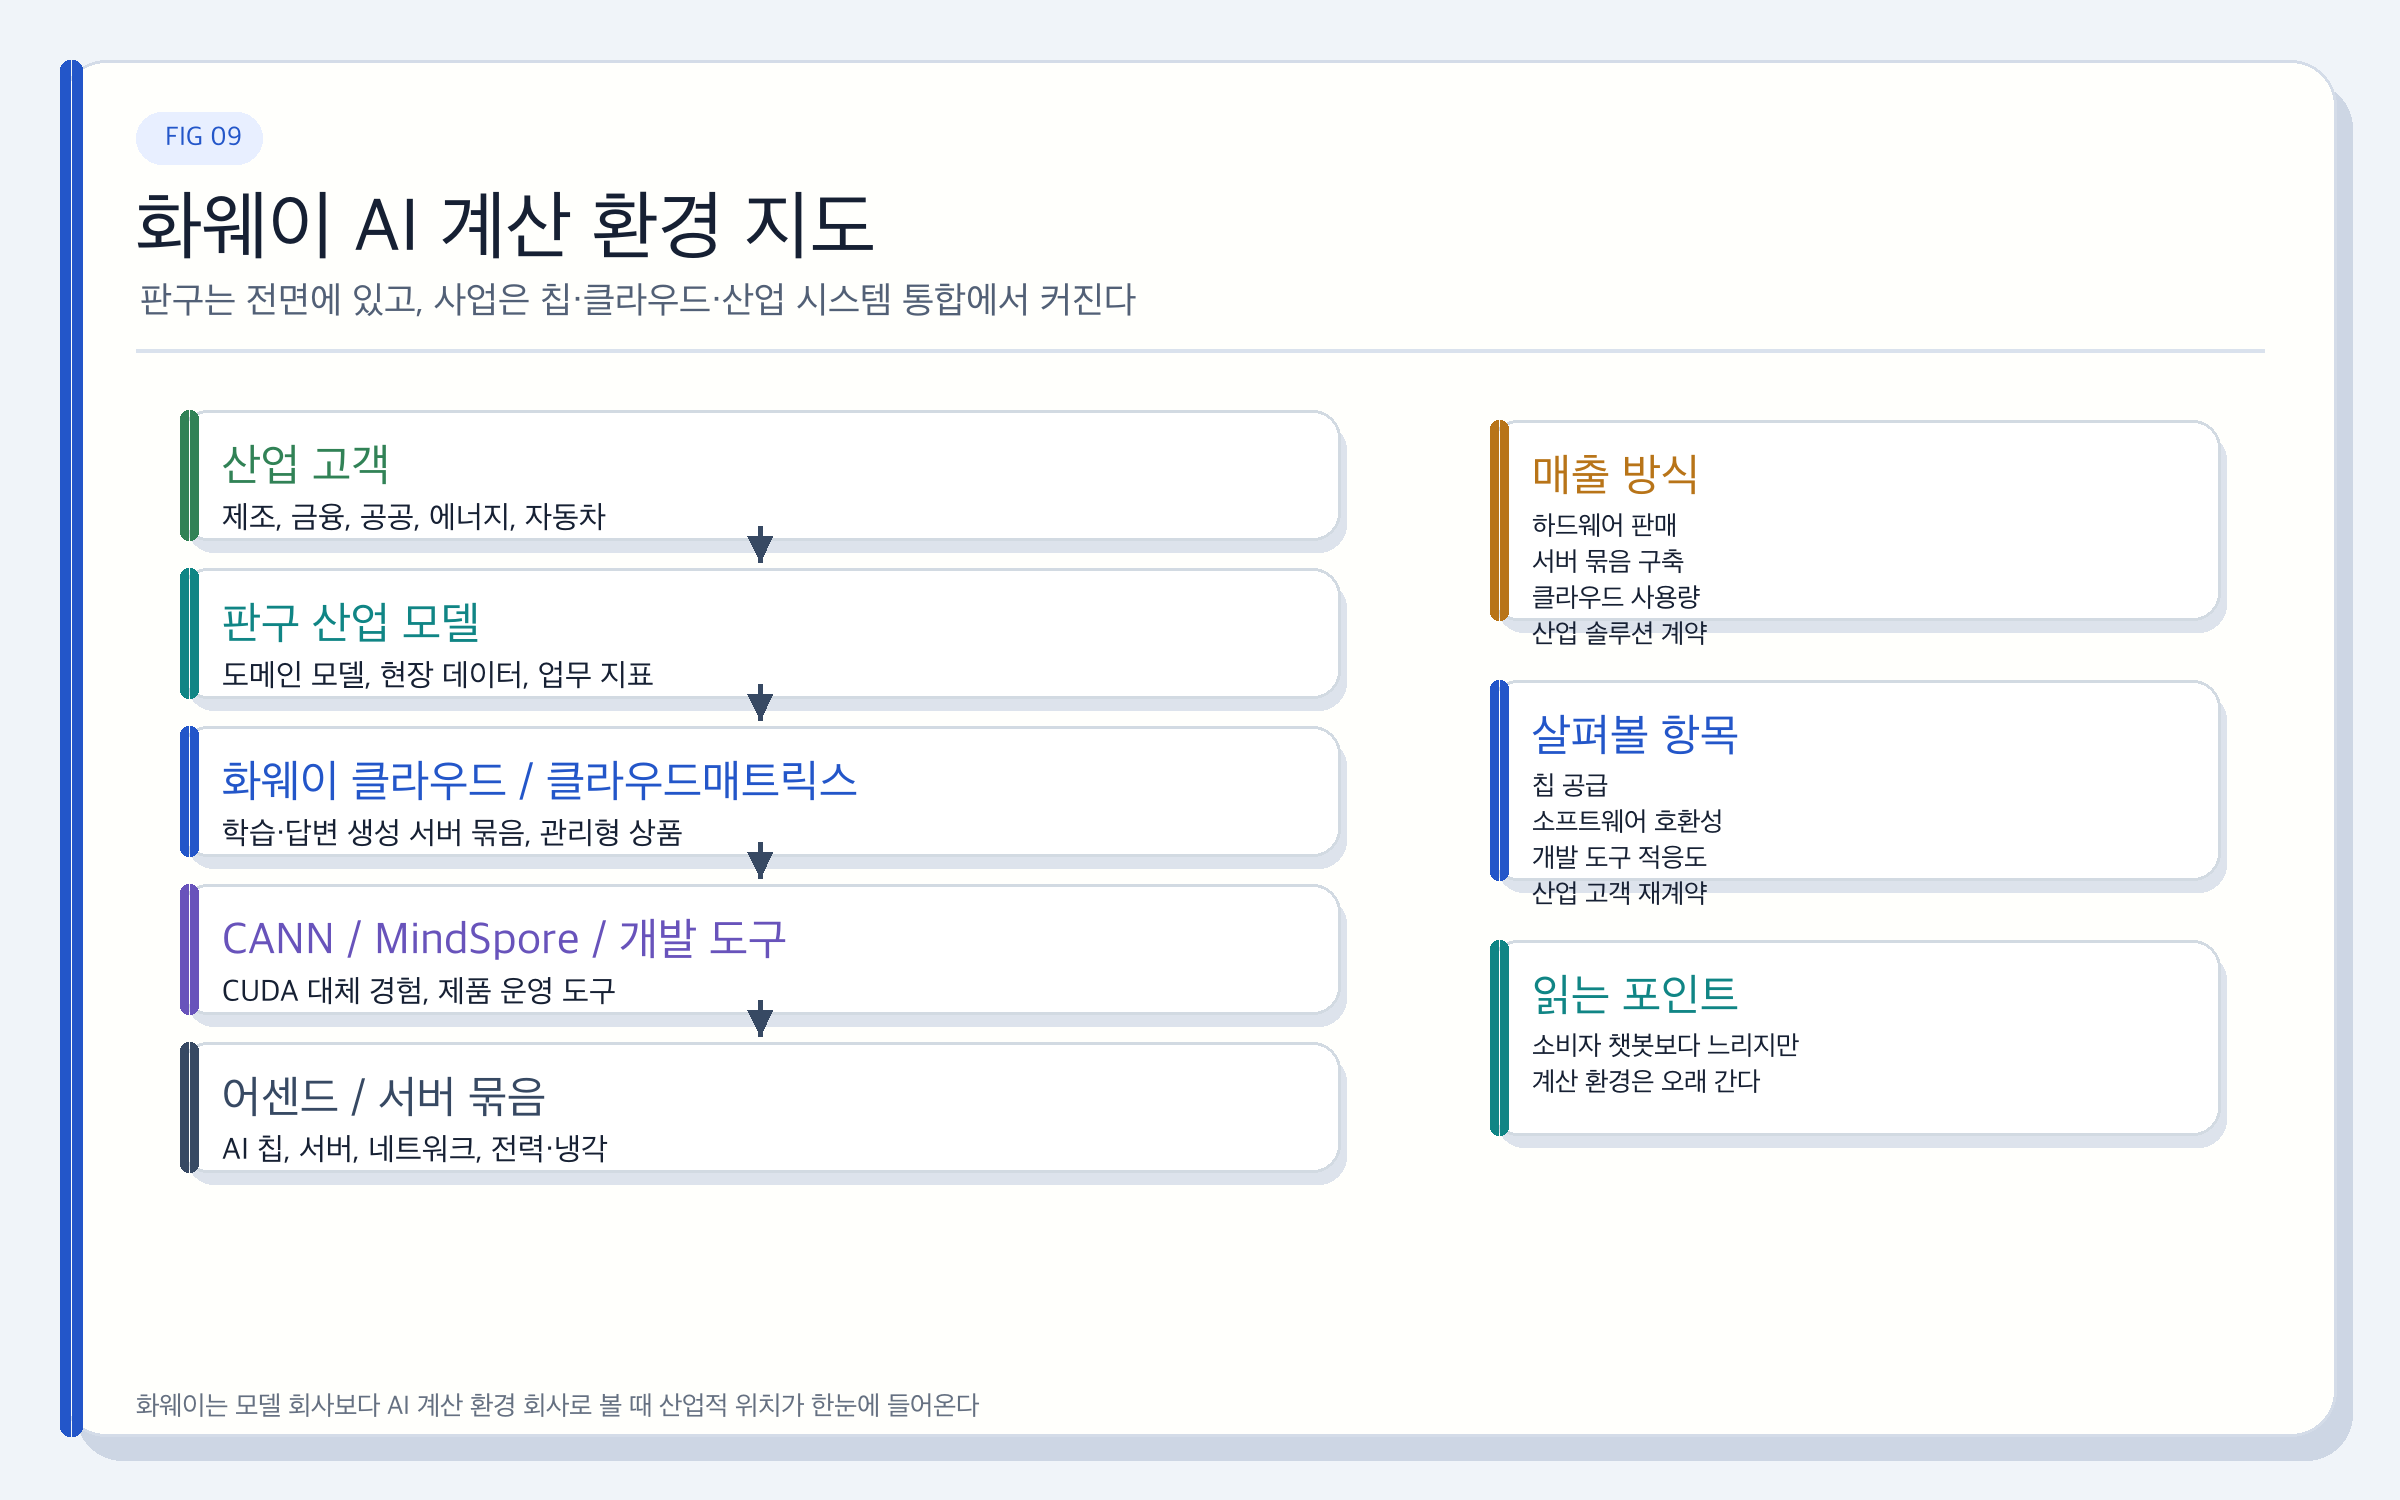Click text 도메인 모델, 현장 데이터, 업무 지표
Viewport: 2400px width, 1500px height.
point(437,675)
